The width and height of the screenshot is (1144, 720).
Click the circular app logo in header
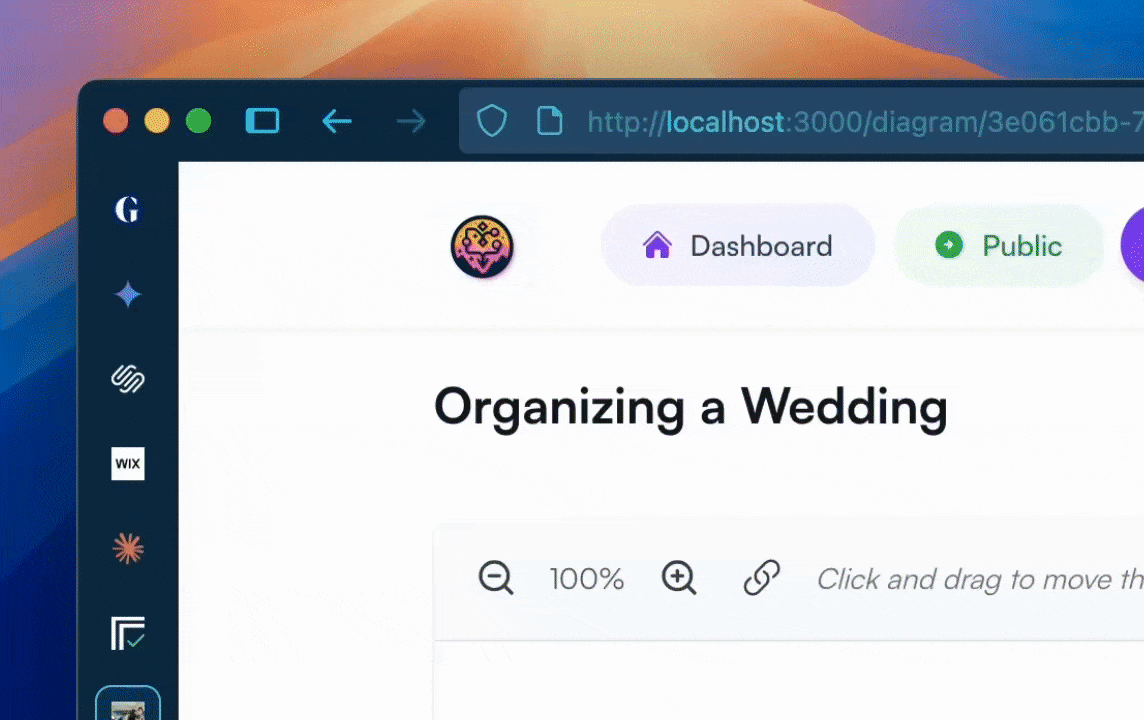[482, 246]
